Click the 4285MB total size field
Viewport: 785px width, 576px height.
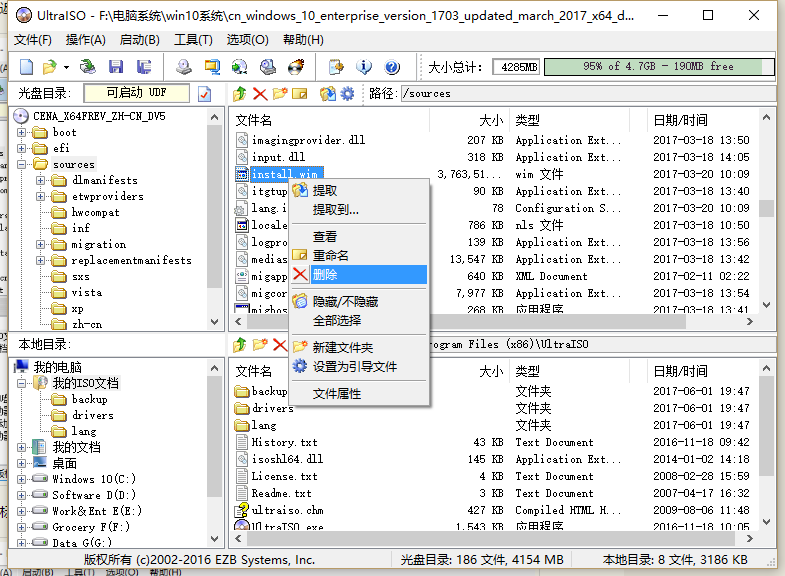516,67
